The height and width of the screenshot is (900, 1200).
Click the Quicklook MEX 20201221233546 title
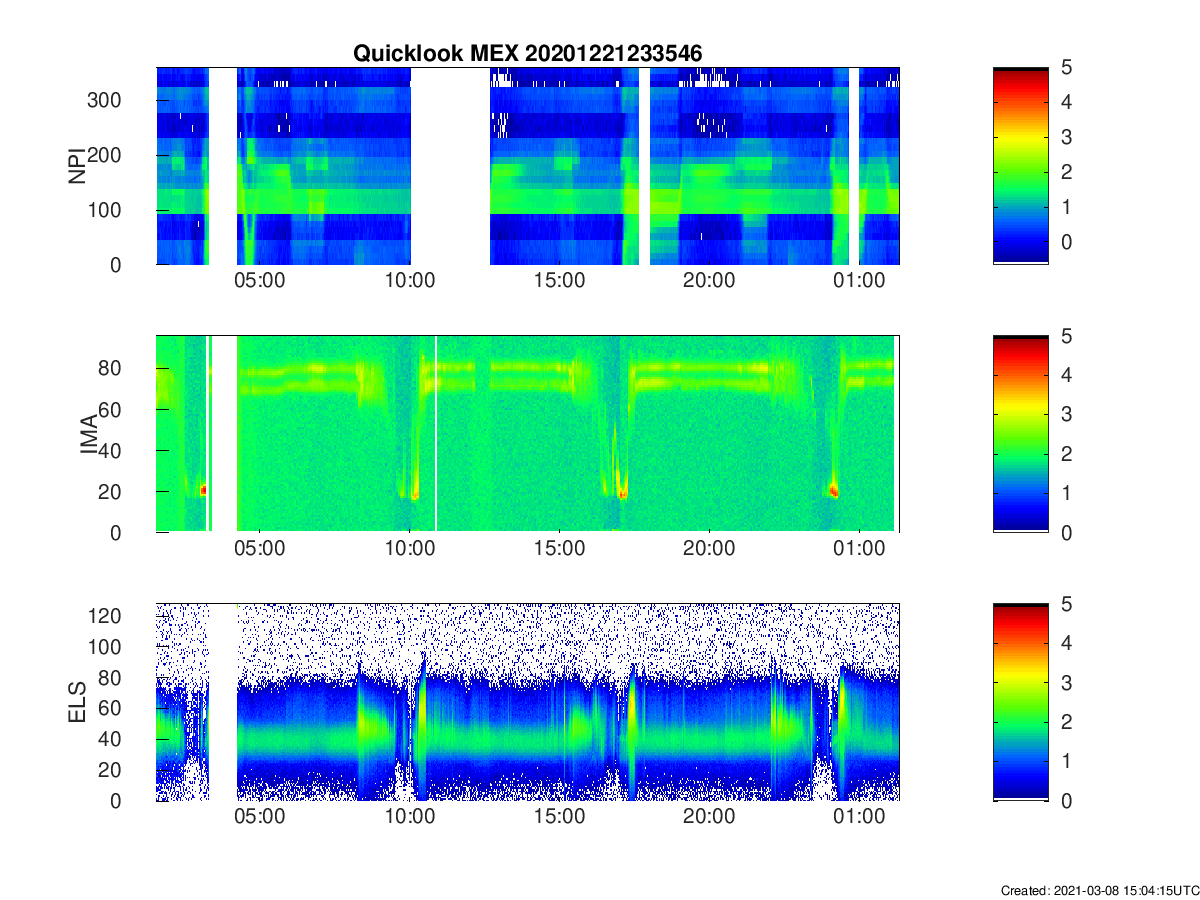point(528,54)
